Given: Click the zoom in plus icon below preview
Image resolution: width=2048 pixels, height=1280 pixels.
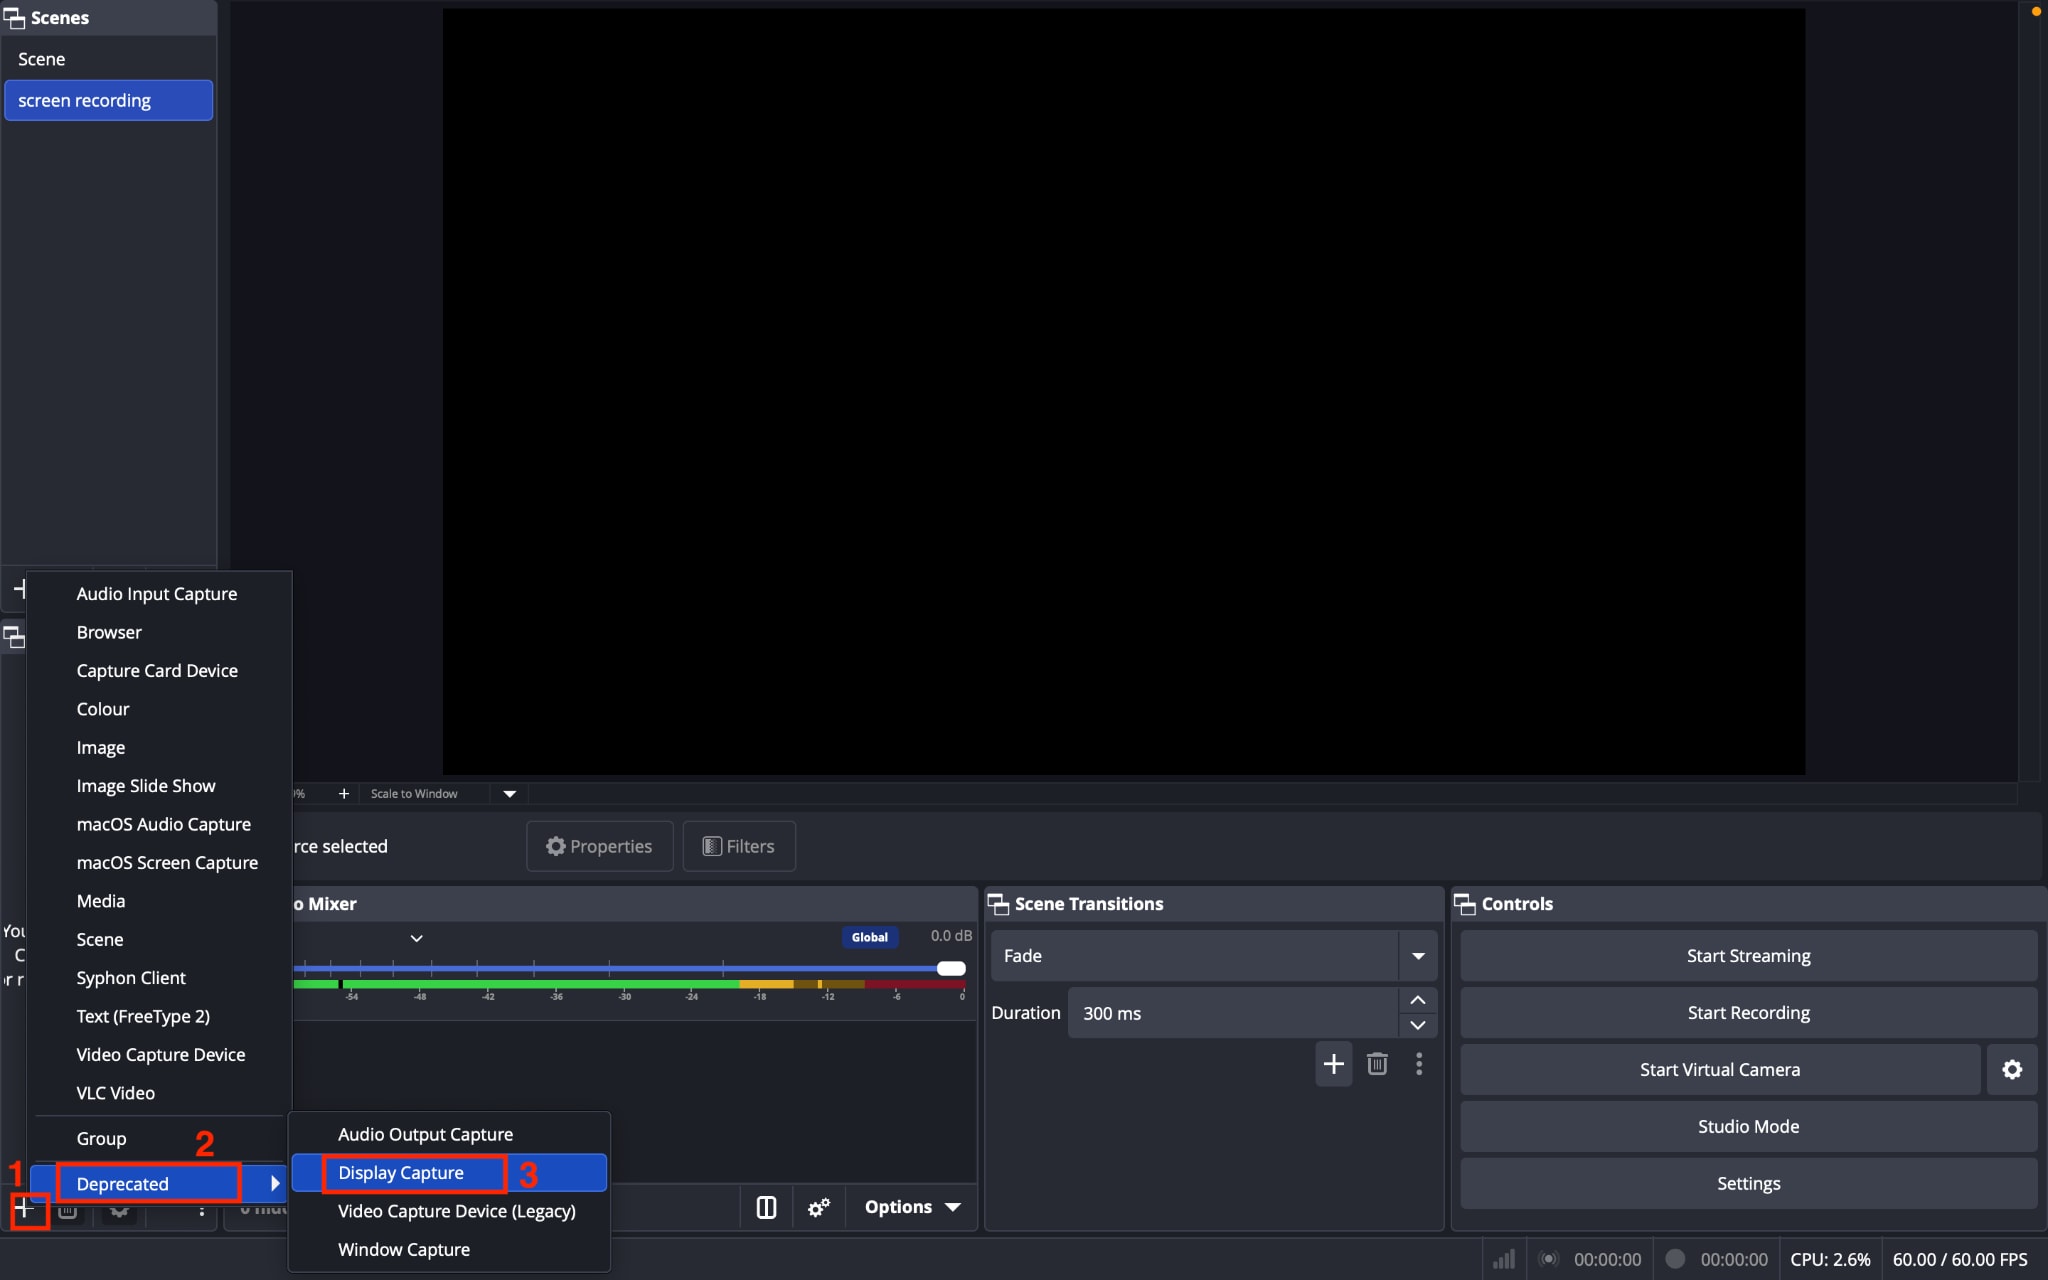Looking at the screenshot, I should (344, 794).
